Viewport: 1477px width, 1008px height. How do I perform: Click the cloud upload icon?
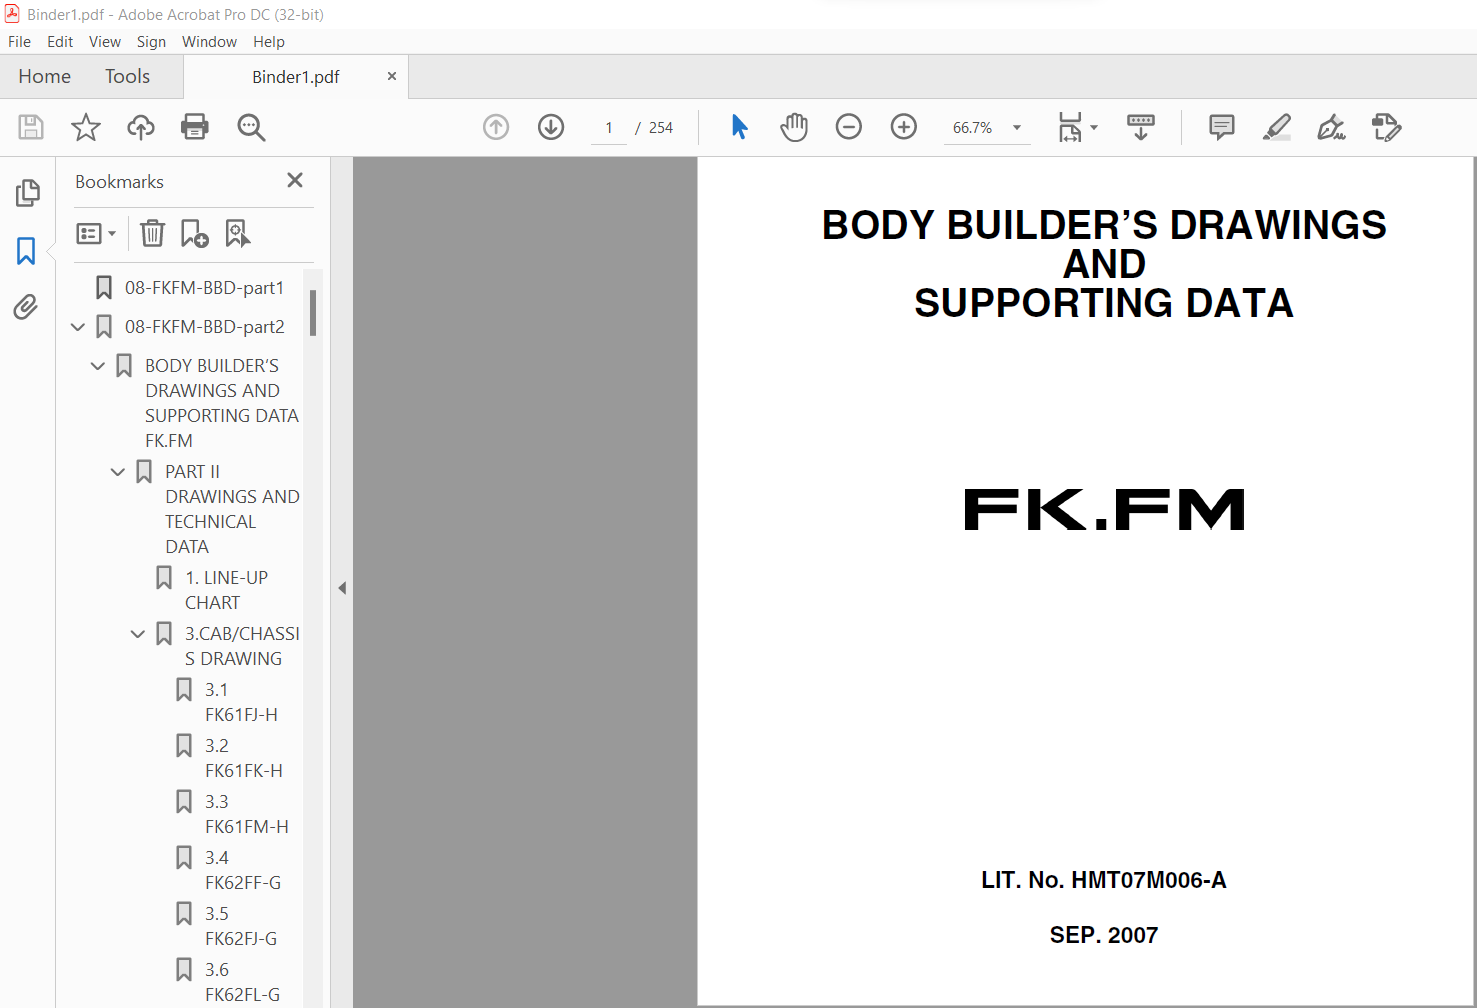(x=141, y=127)
